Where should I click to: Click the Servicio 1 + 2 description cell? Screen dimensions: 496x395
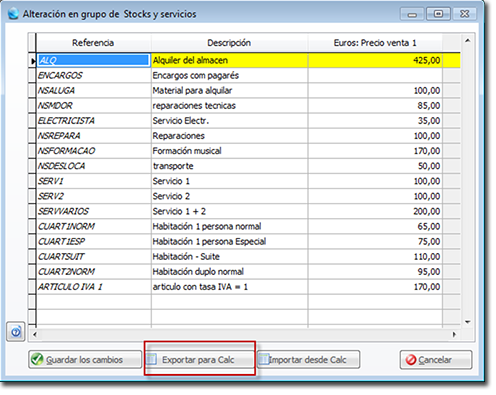coord(229,211)
